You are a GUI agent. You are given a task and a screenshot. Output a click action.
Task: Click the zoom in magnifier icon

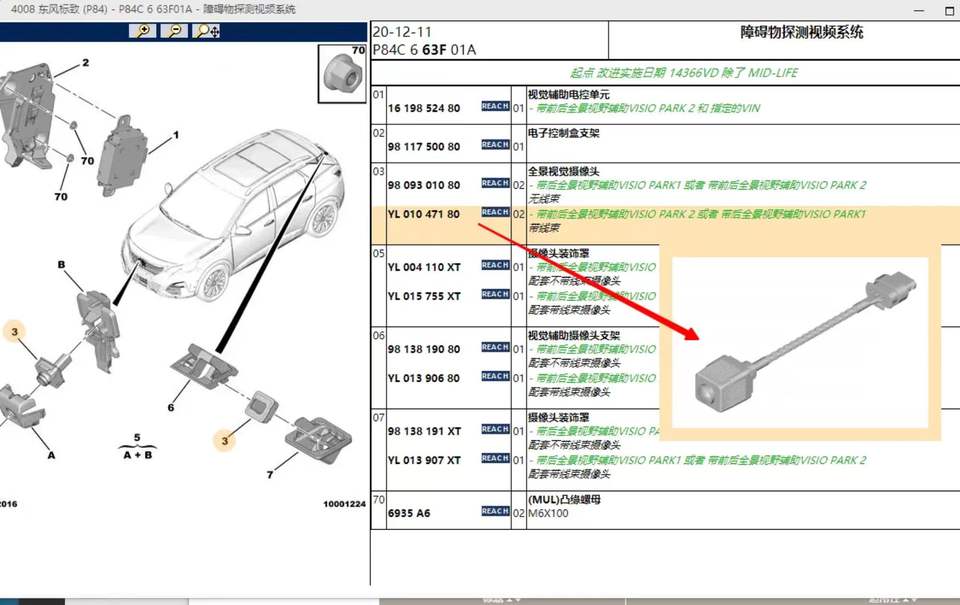click(145, 31)
